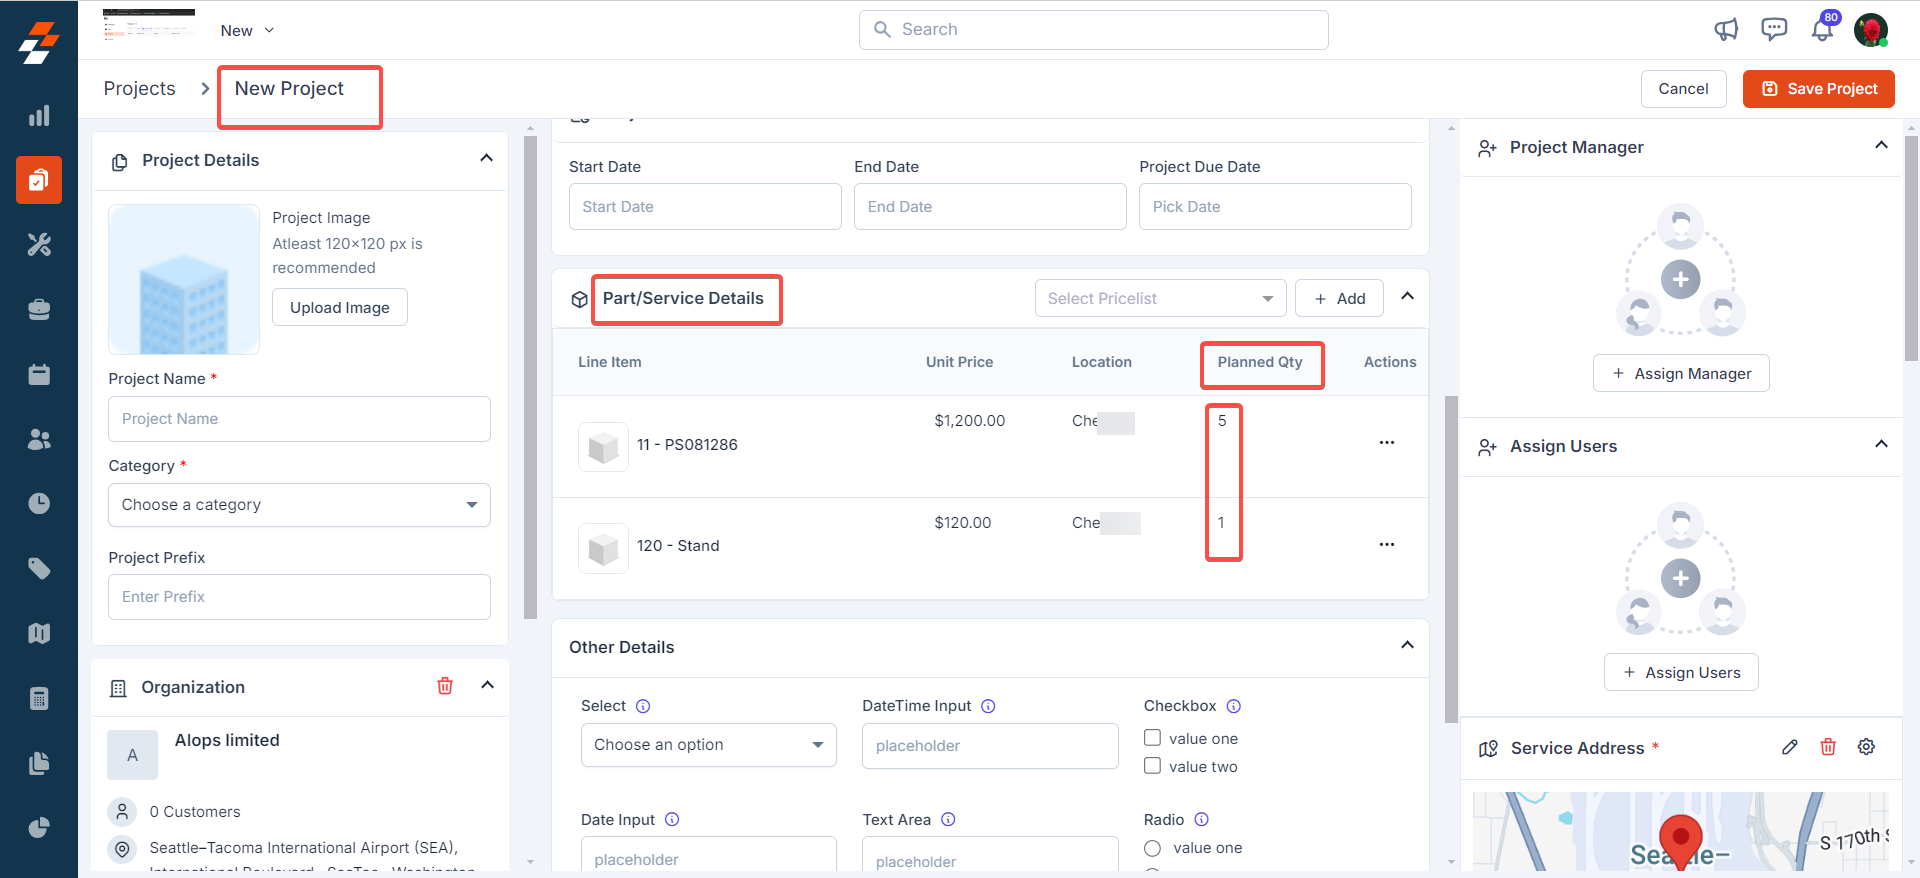Open the New menu in top bar
Viewport: 1920px width, 878px height.
point(247,31)
